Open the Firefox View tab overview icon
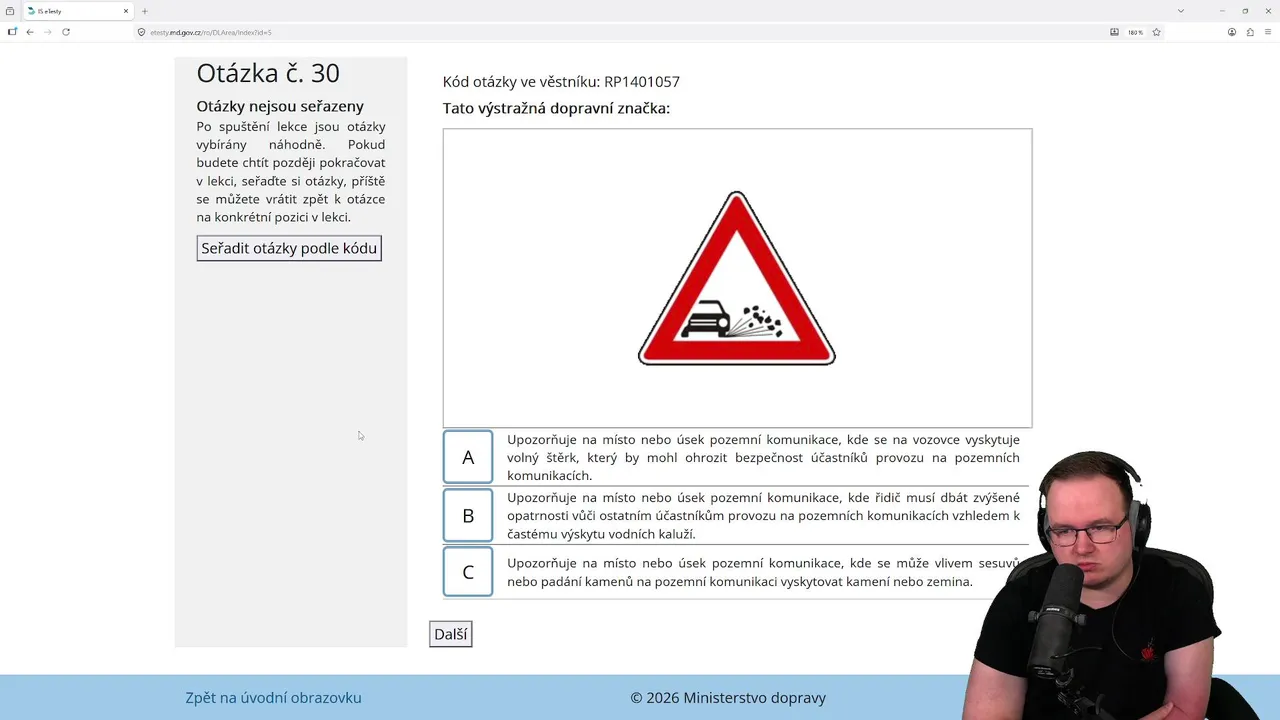 click(10, 11)
